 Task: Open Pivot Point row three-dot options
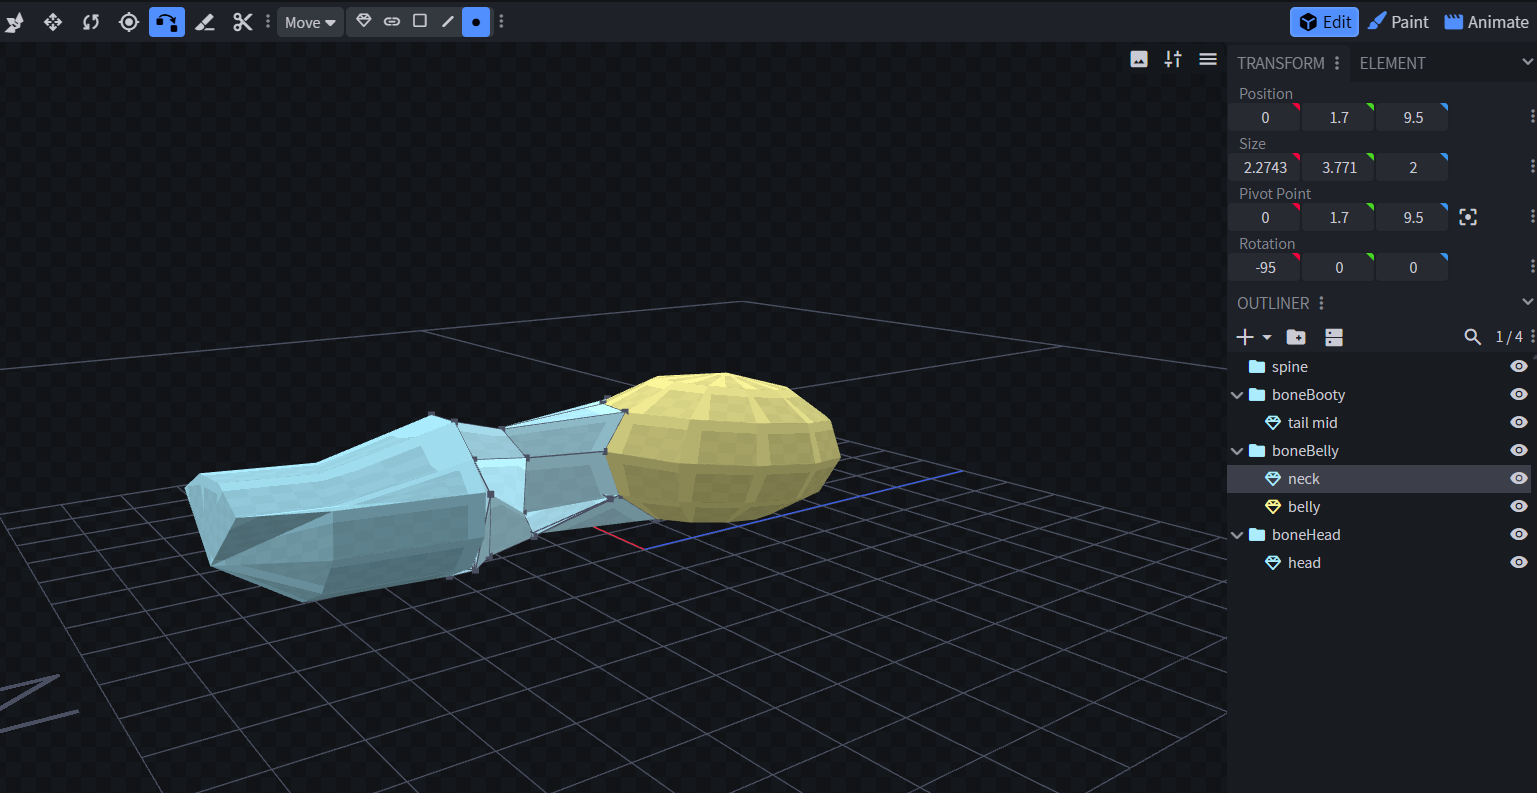pos(1532,217)
